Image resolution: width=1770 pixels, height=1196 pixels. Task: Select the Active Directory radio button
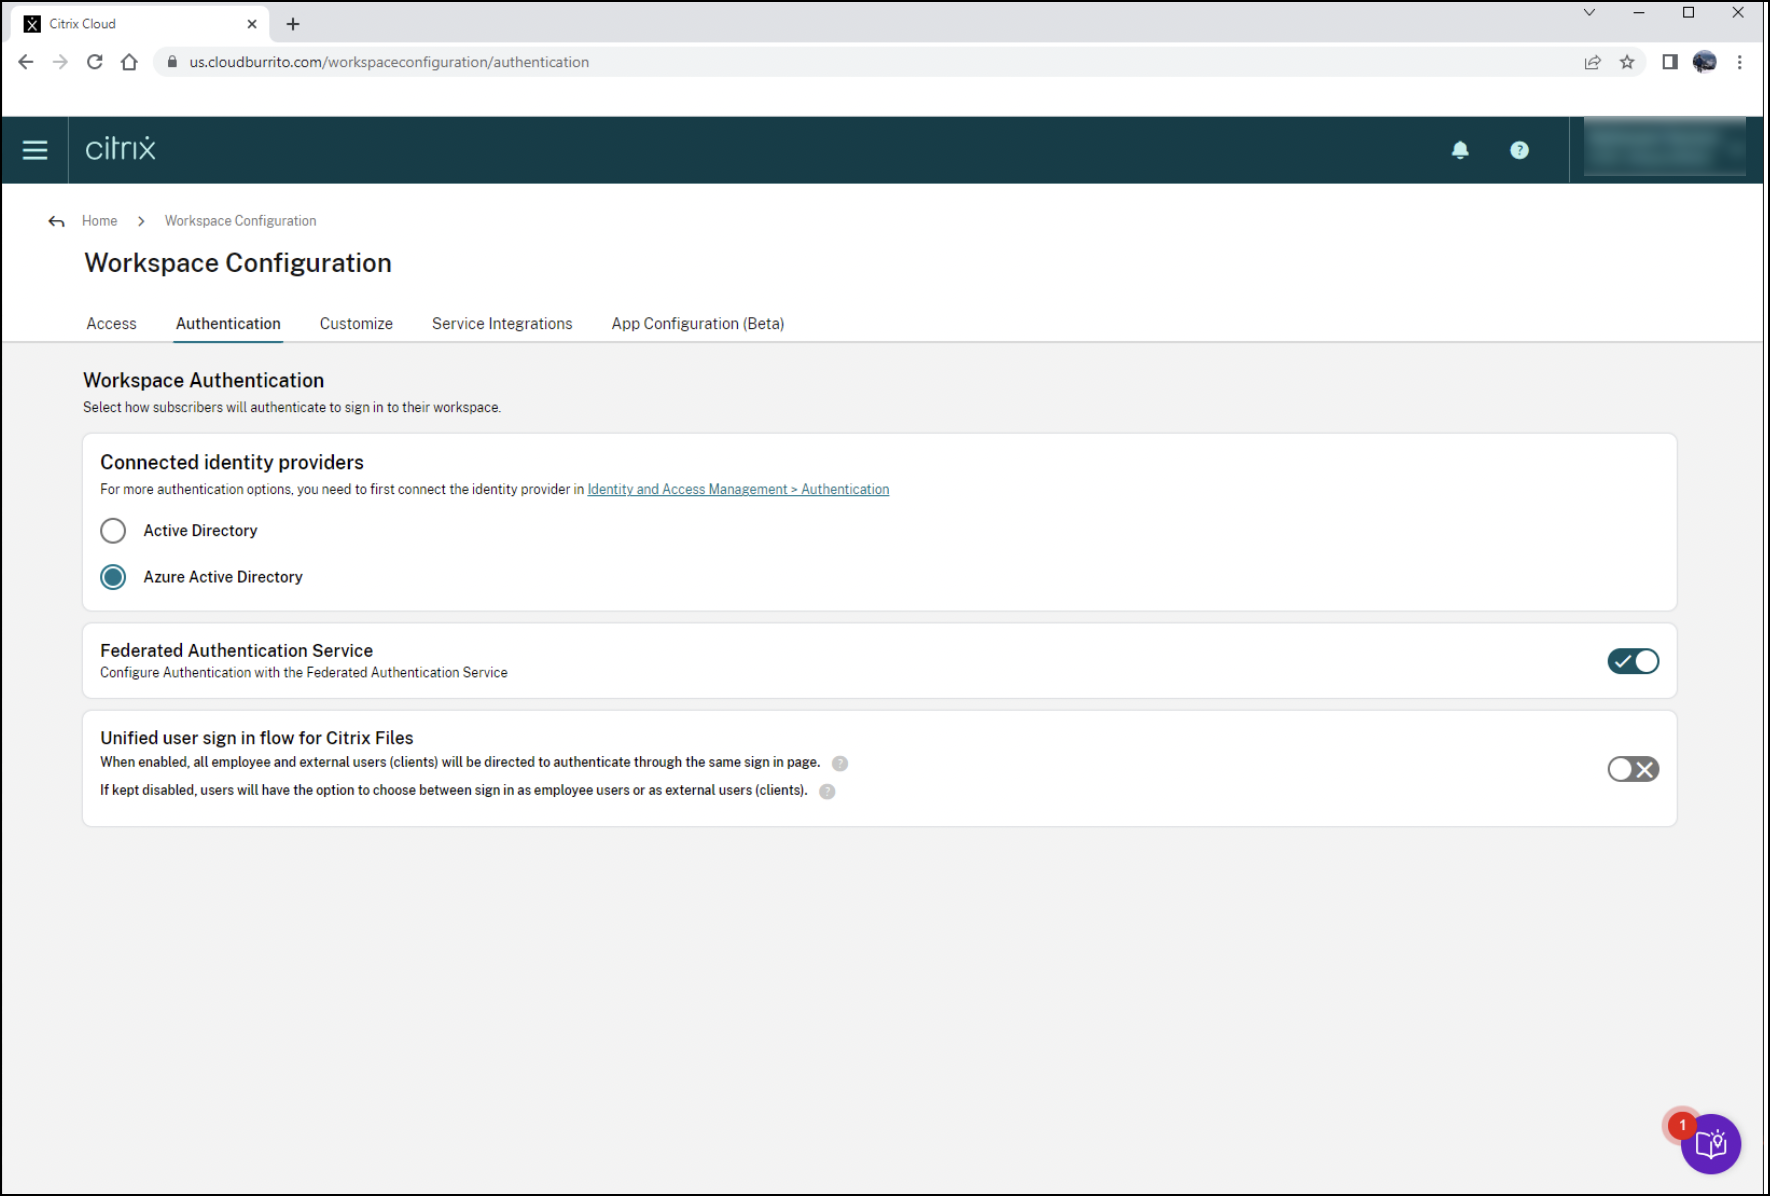pyautogui.click(x=113, y=530)
